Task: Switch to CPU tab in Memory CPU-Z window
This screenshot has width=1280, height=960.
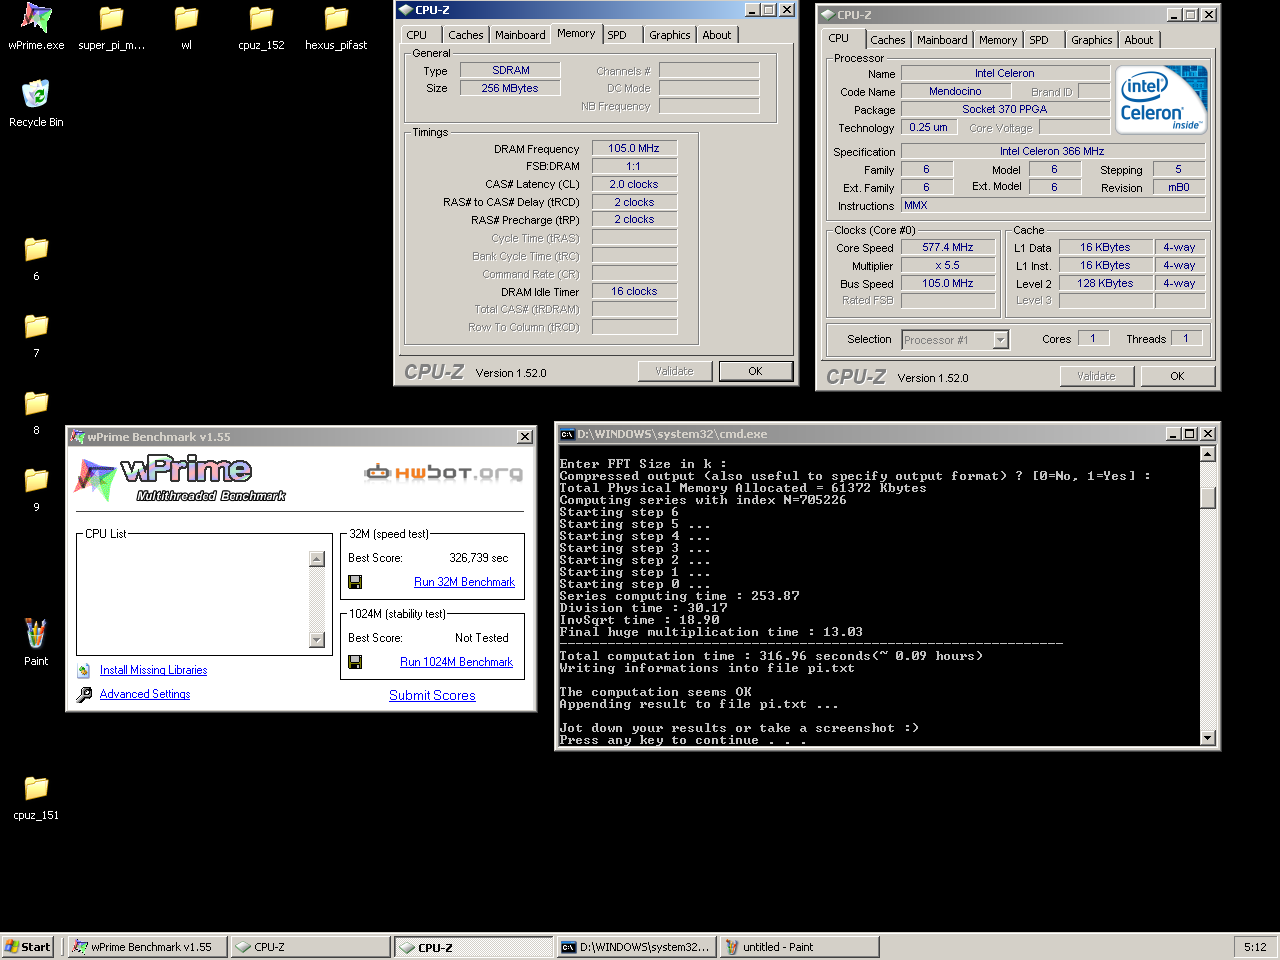Action: click(417, 35)
